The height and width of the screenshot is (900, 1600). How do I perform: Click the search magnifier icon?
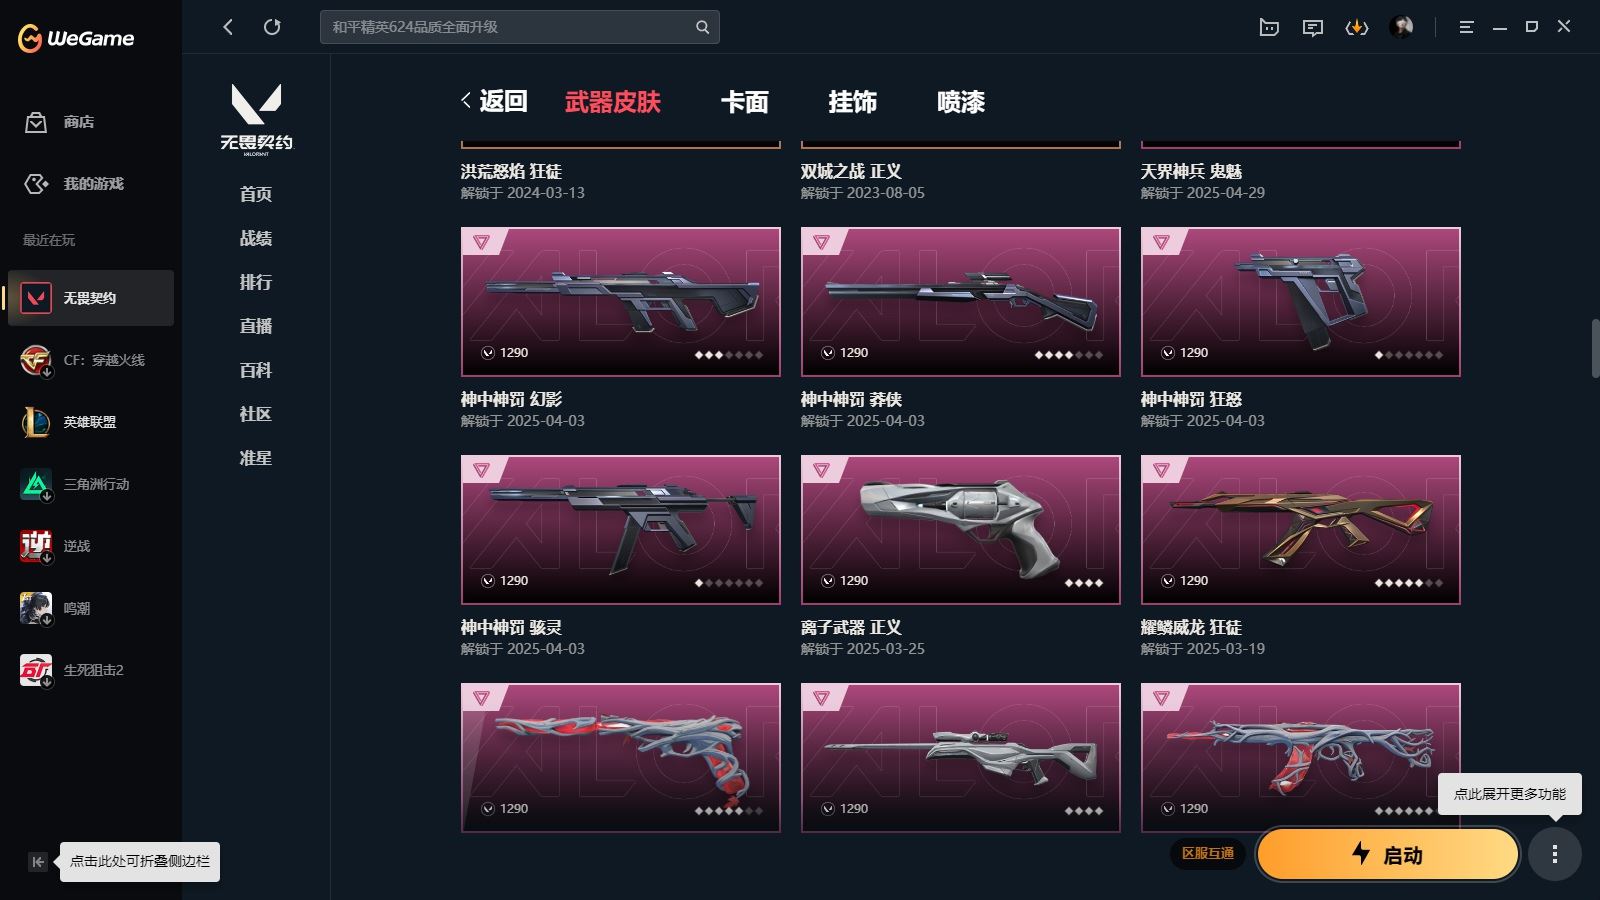tap(702, 27)
